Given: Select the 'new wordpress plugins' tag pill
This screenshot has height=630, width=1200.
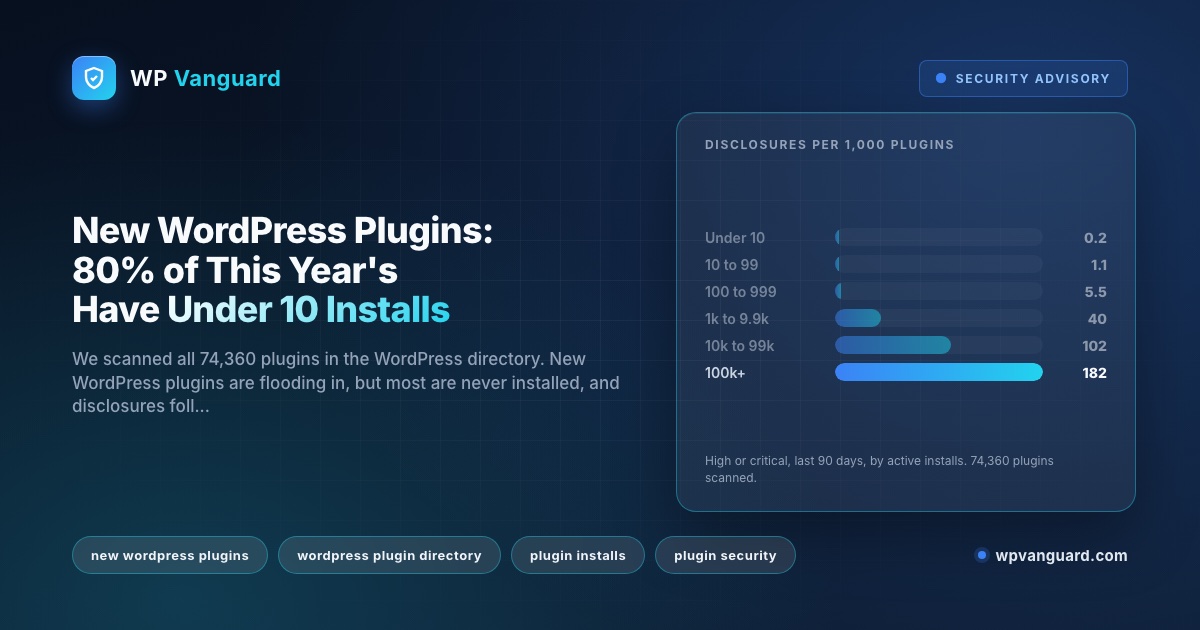Looking at the screenshot, I should click(170, 555).
